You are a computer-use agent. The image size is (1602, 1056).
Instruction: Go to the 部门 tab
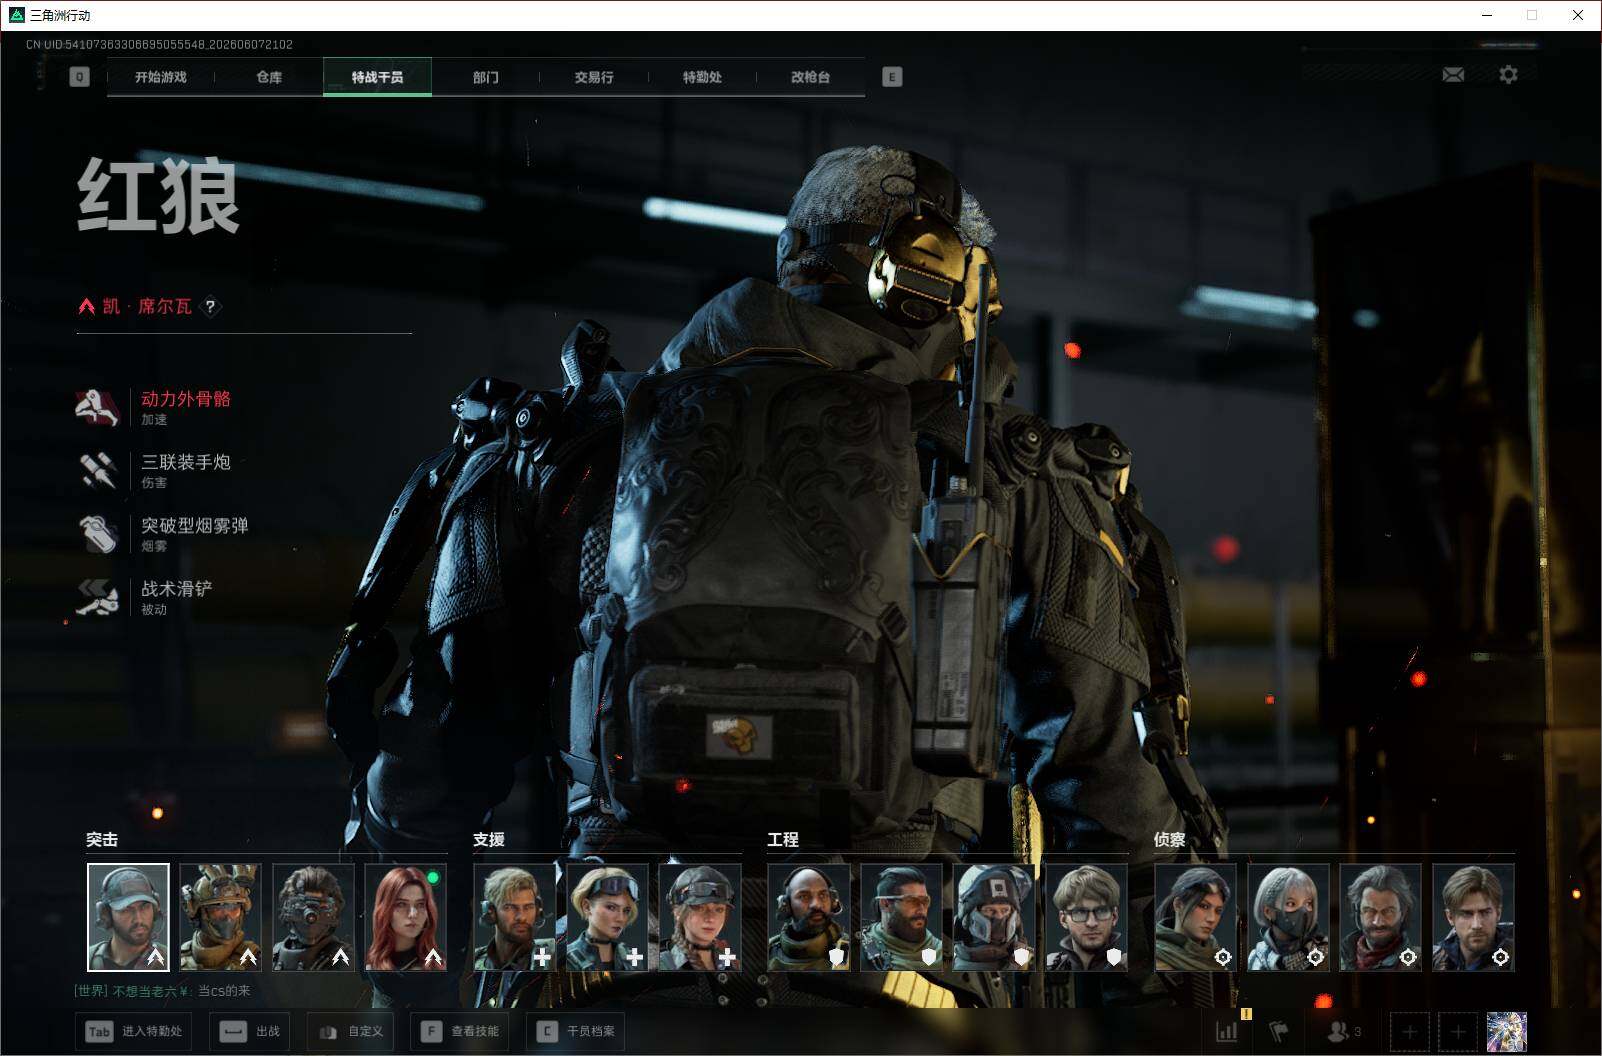[486, 77]
